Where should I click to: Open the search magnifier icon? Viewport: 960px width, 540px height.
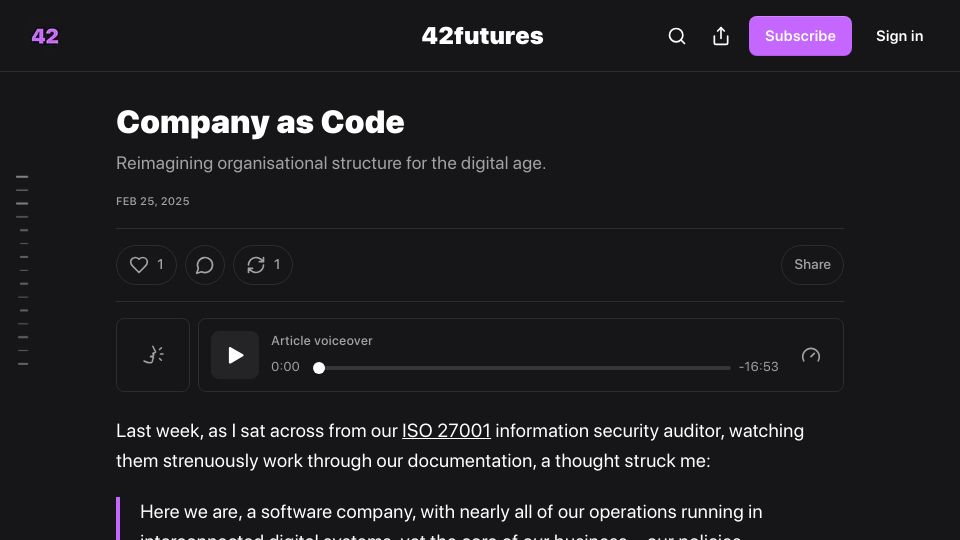(677, 36)
